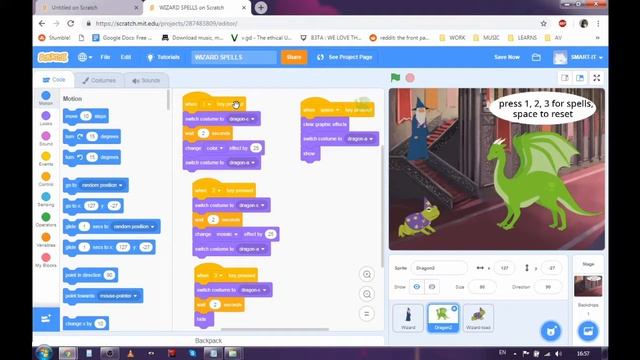640x360 pixels.
Task: Open the SMART-IT account dropdown
Action: [578, 57]
